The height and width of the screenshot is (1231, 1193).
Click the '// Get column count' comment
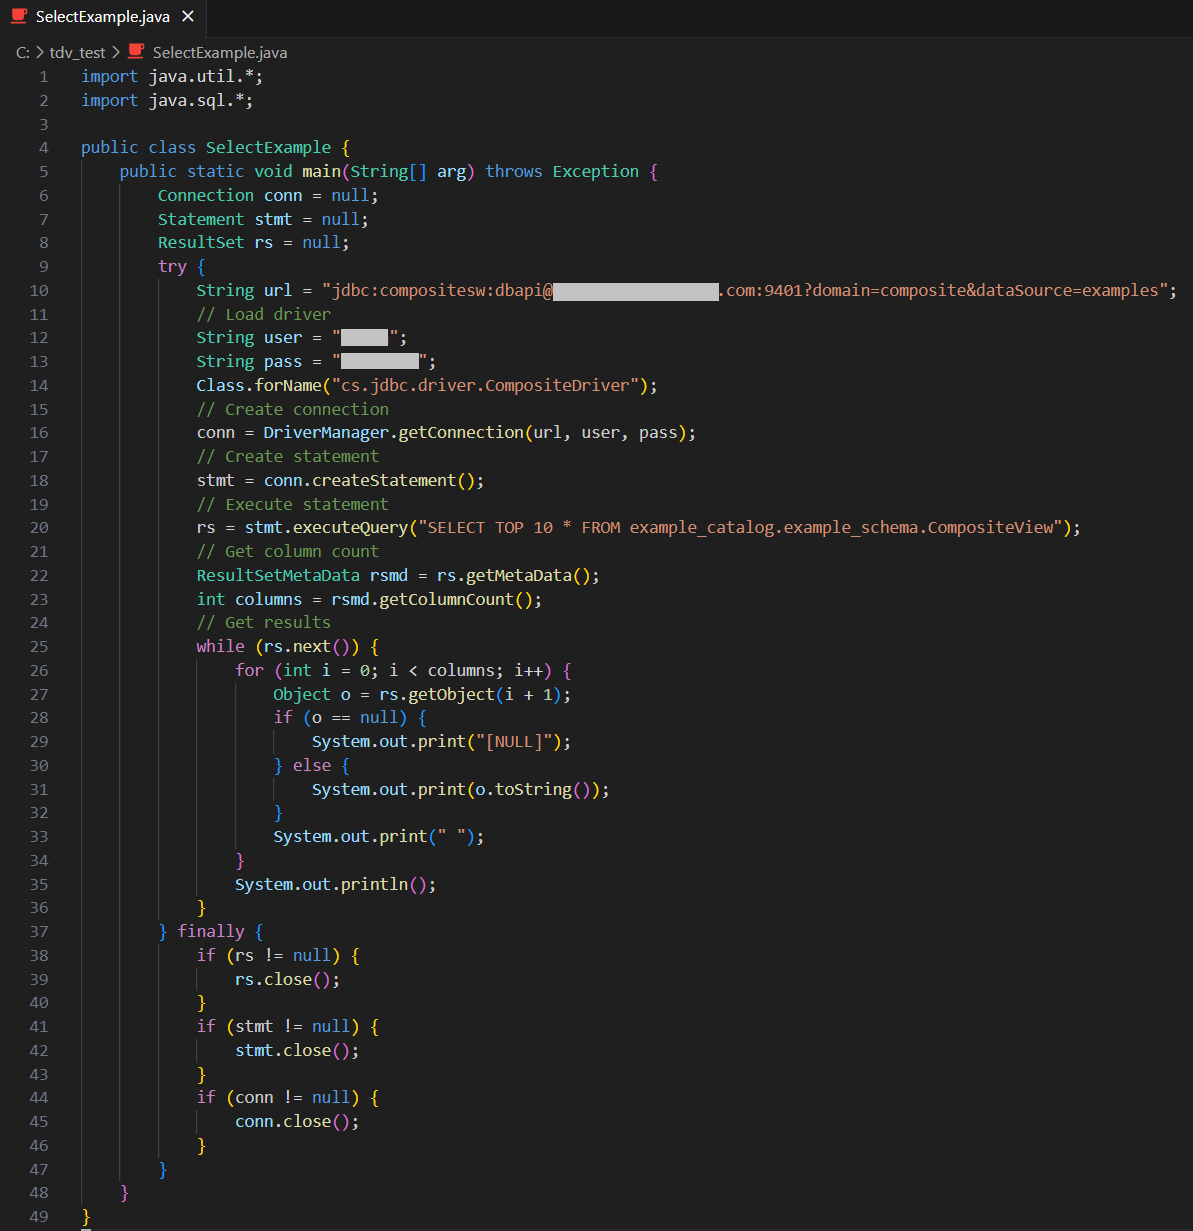(288, 552)
